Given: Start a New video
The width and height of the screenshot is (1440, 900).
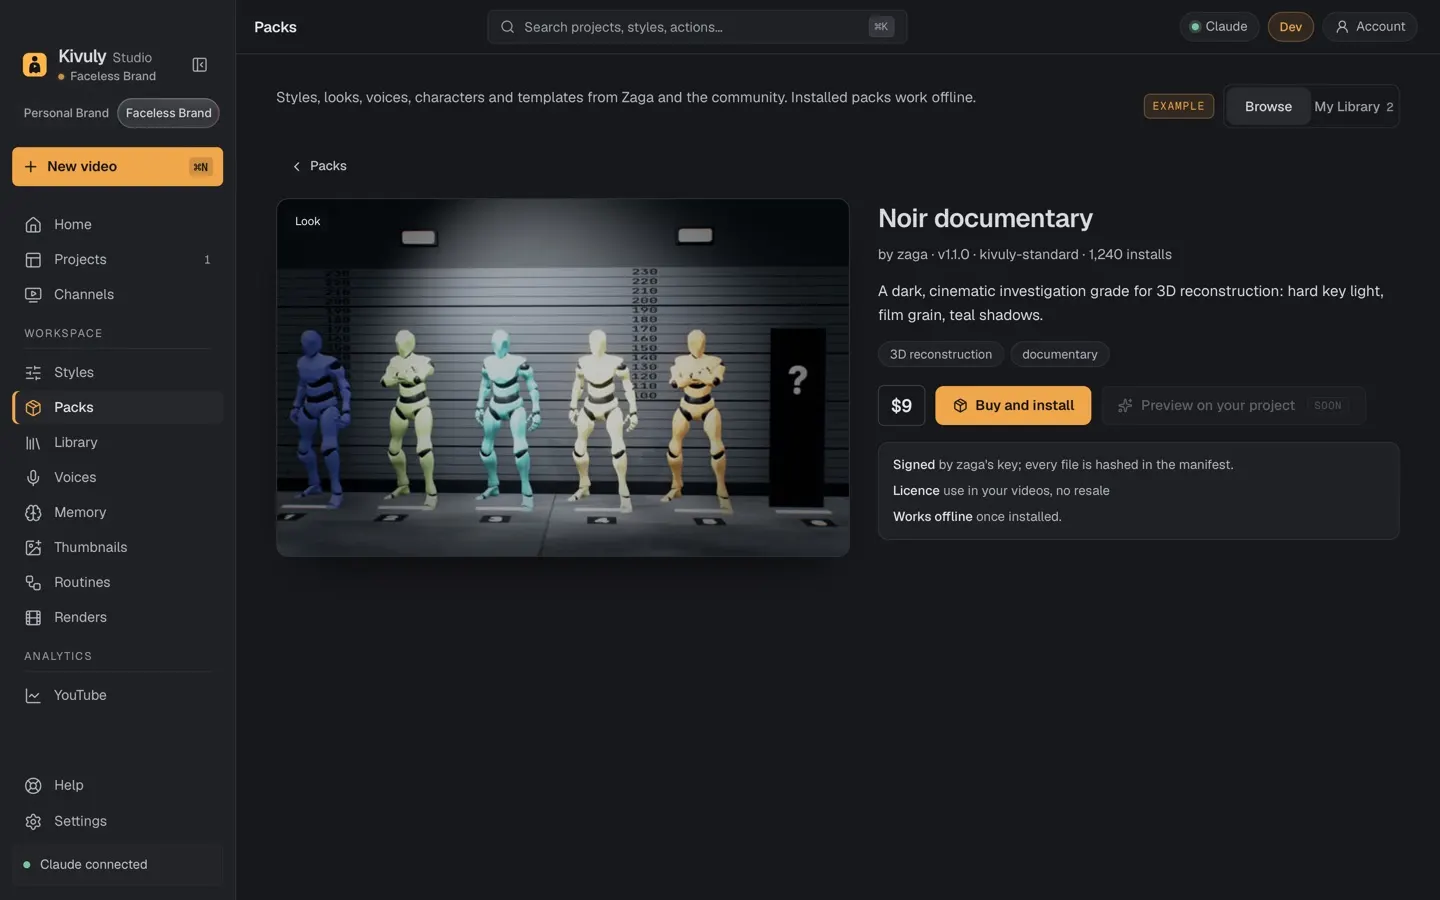Looking at the screenshot, I should [117, 167].
